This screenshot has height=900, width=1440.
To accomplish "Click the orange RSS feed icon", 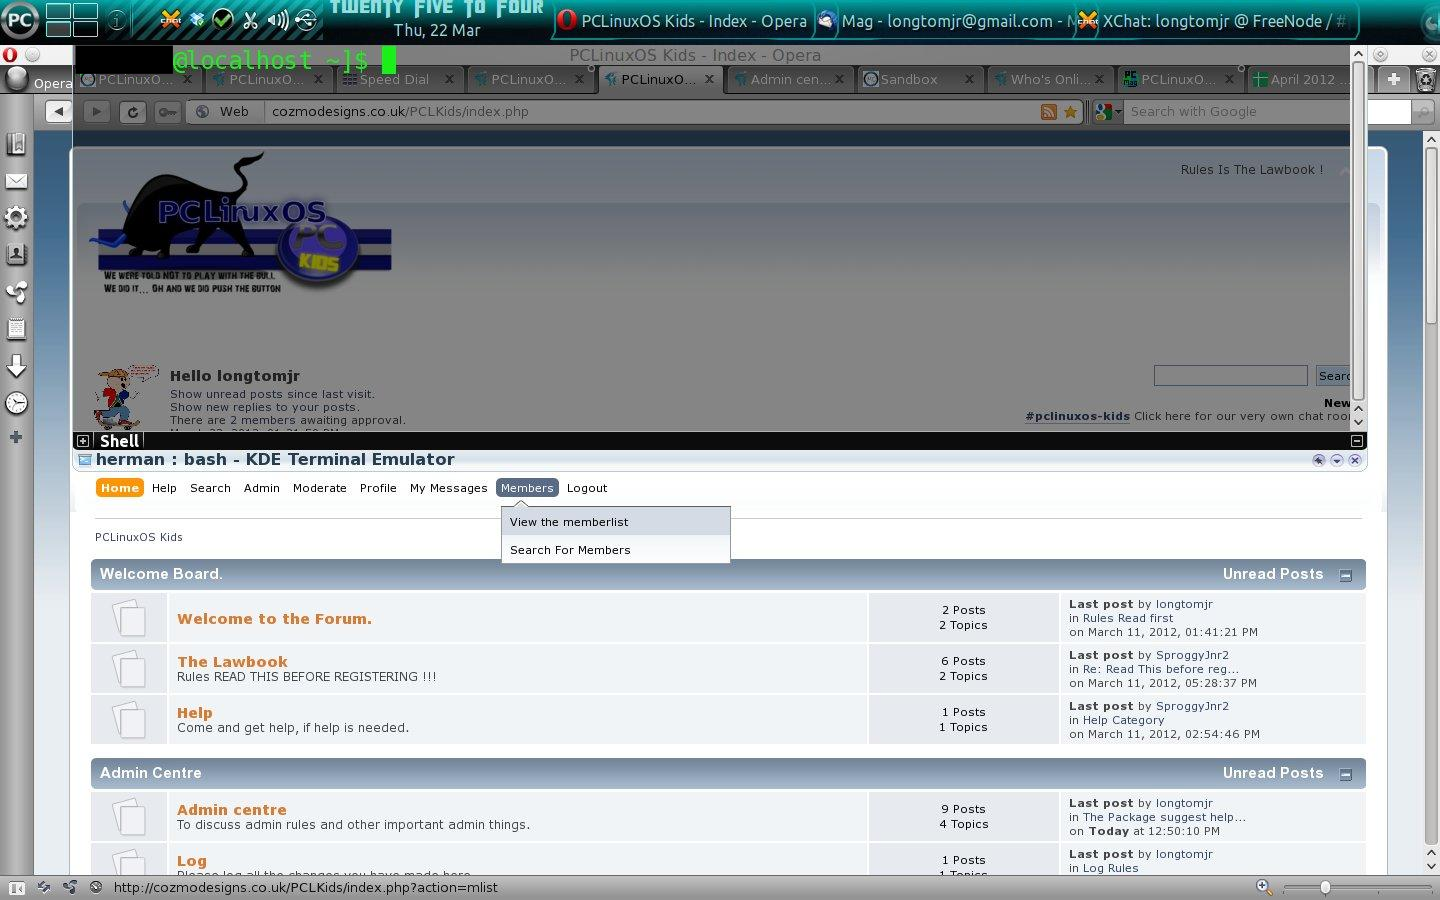I will 1048,112.
